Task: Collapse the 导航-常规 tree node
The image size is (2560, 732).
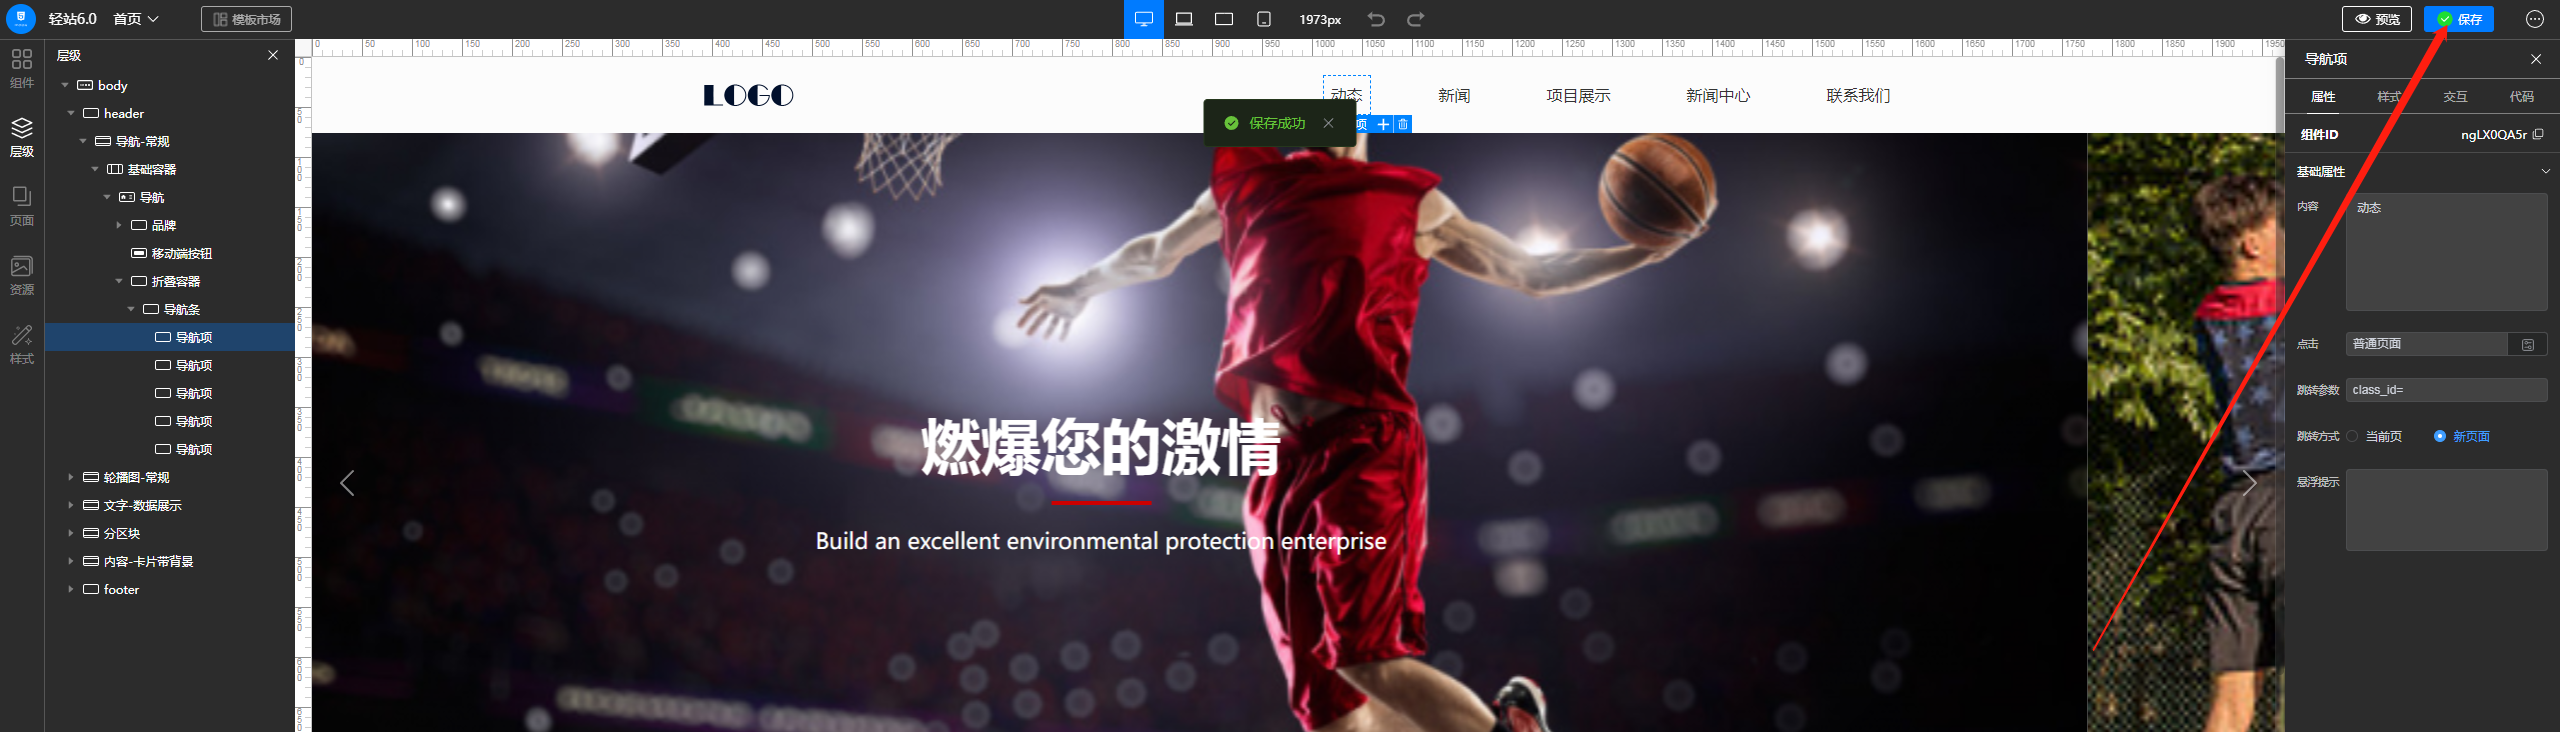Action: (83, 141)
